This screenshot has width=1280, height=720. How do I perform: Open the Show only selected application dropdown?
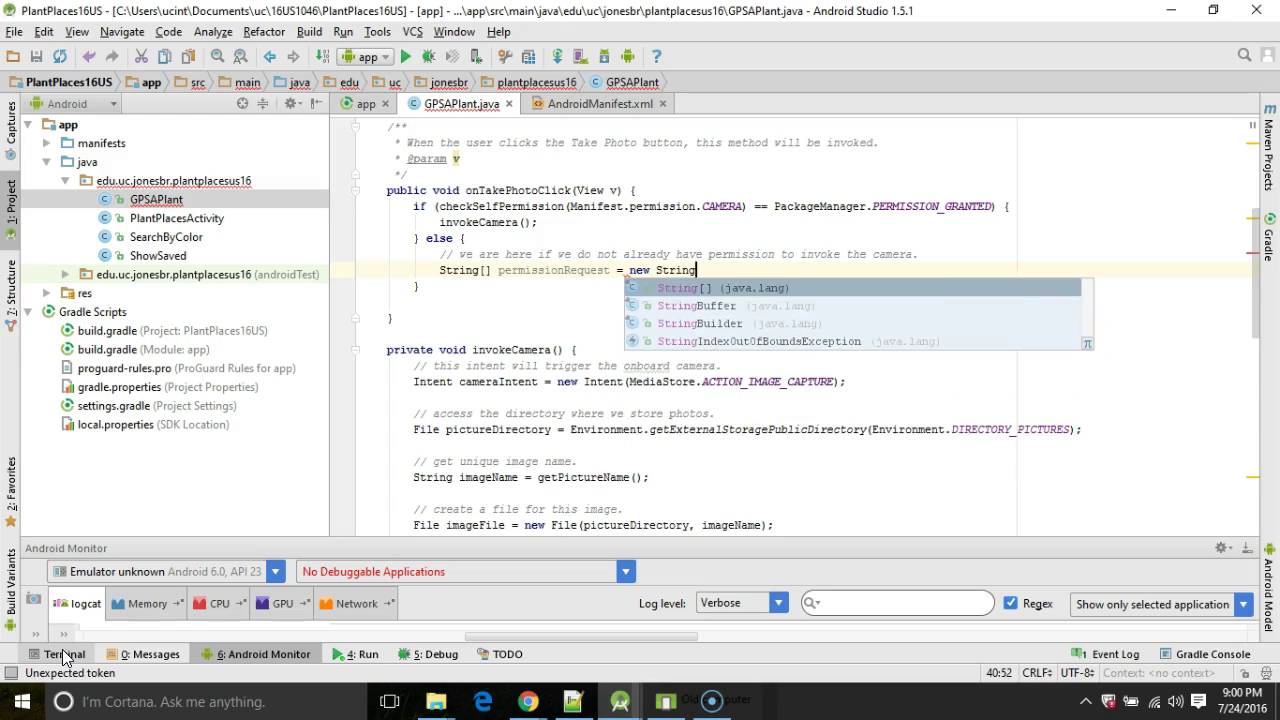pos(1243,604)
